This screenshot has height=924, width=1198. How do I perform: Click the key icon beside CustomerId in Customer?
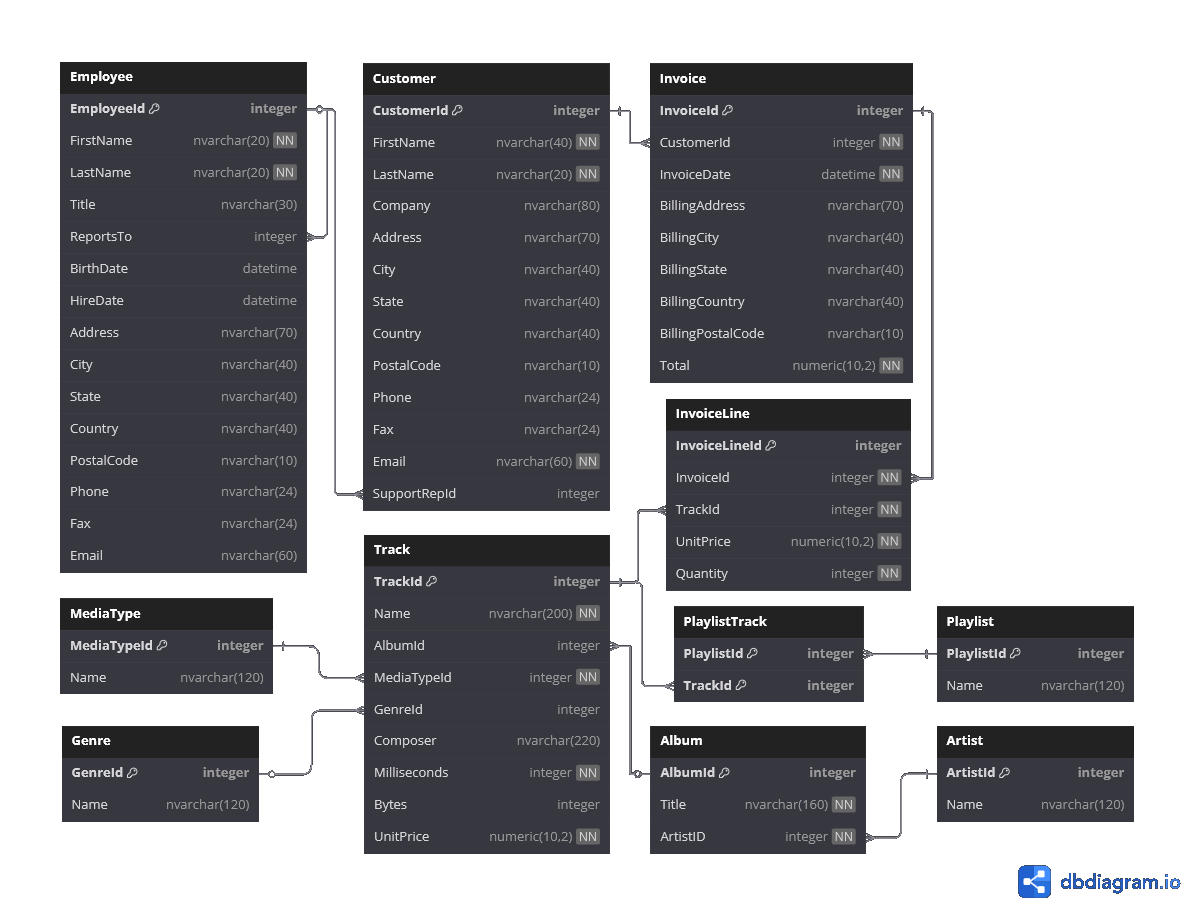457,110
